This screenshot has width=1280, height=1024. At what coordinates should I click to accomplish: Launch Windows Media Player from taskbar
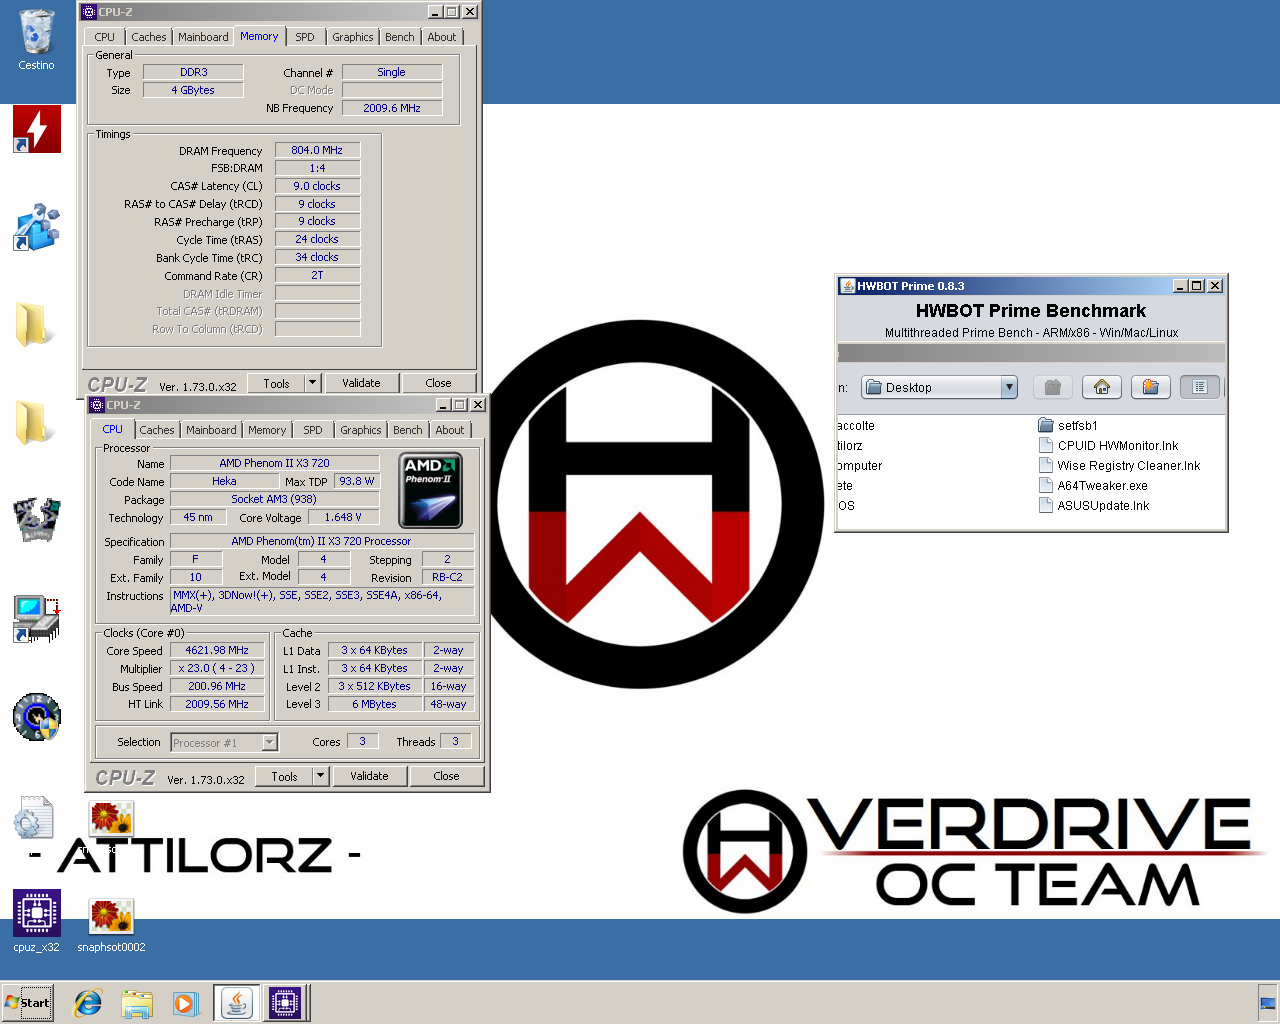point(185,1003)
